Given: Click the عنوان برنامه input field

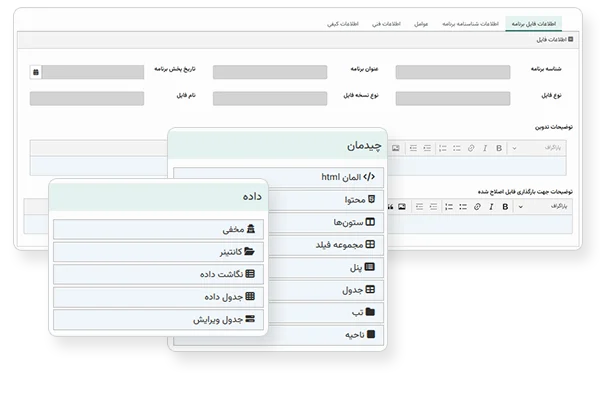Looking at the screenshot, I should [x=270, y=72].
